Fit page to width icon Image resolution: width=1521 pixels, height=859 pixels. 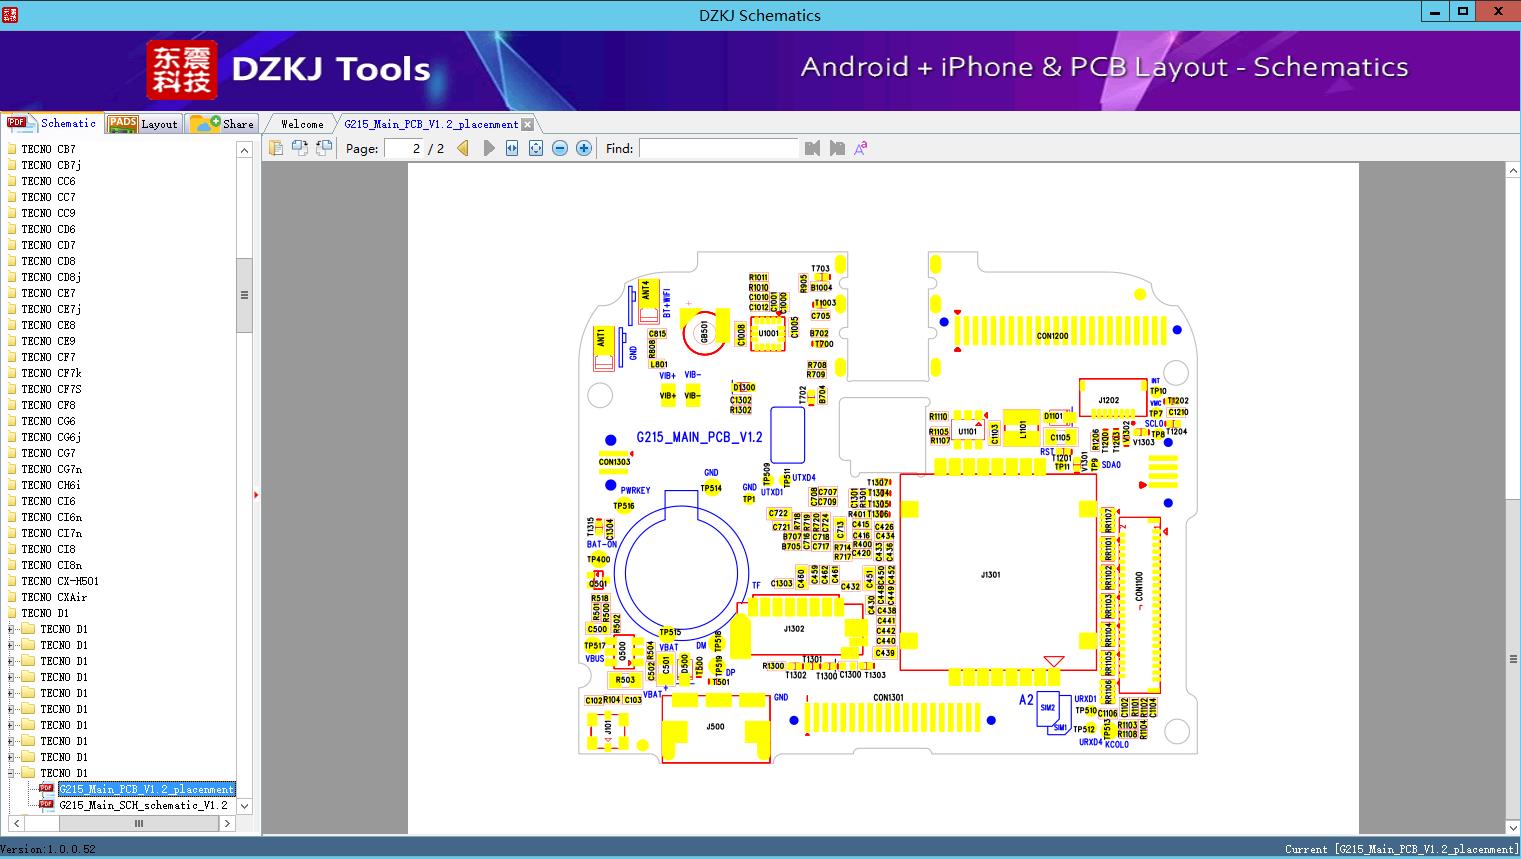point(512,148)
